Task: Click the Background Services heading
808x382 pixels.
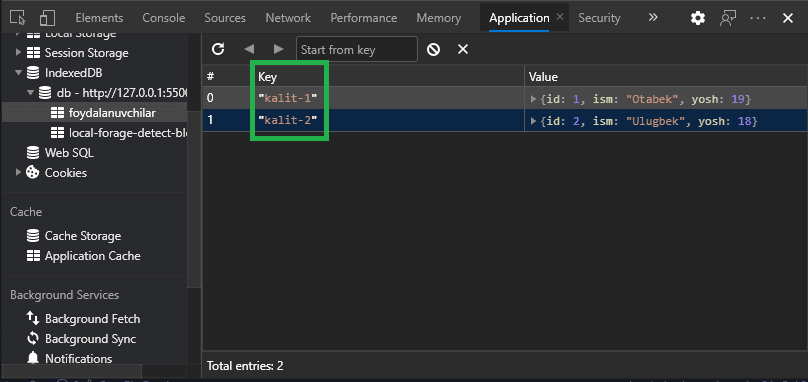Action: coord(64,295)
